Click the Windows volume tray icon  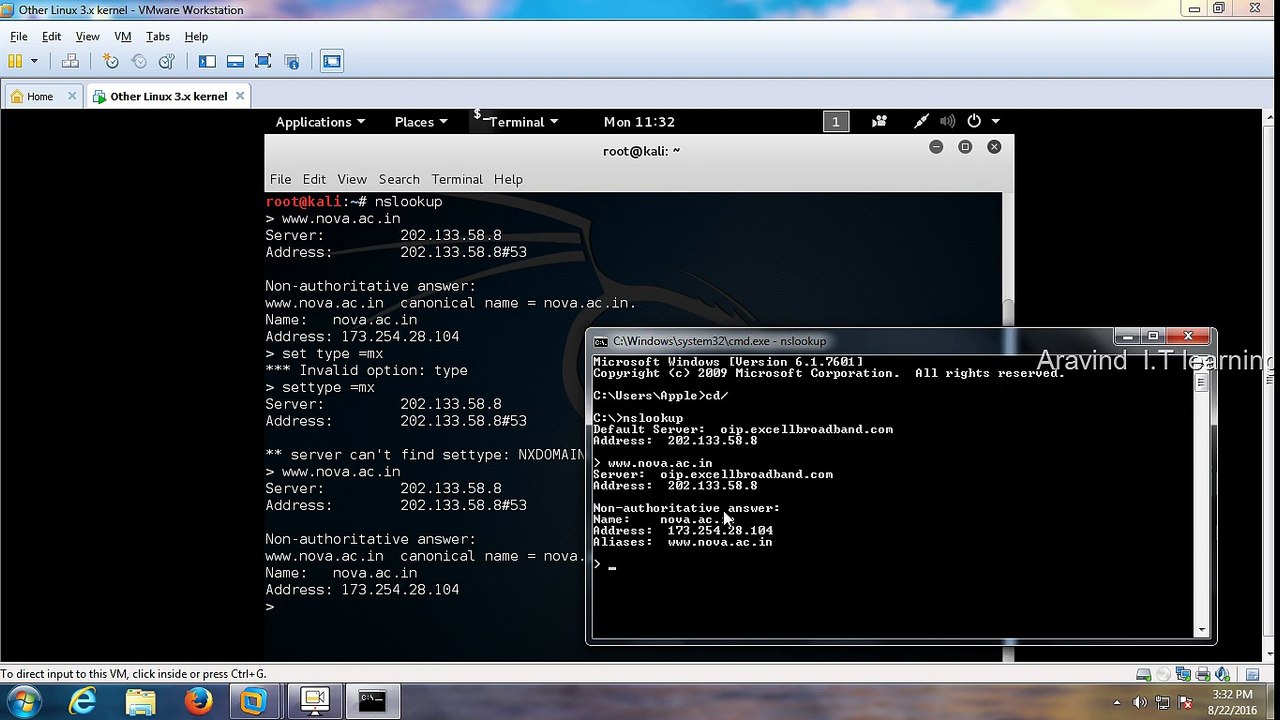1140,702
